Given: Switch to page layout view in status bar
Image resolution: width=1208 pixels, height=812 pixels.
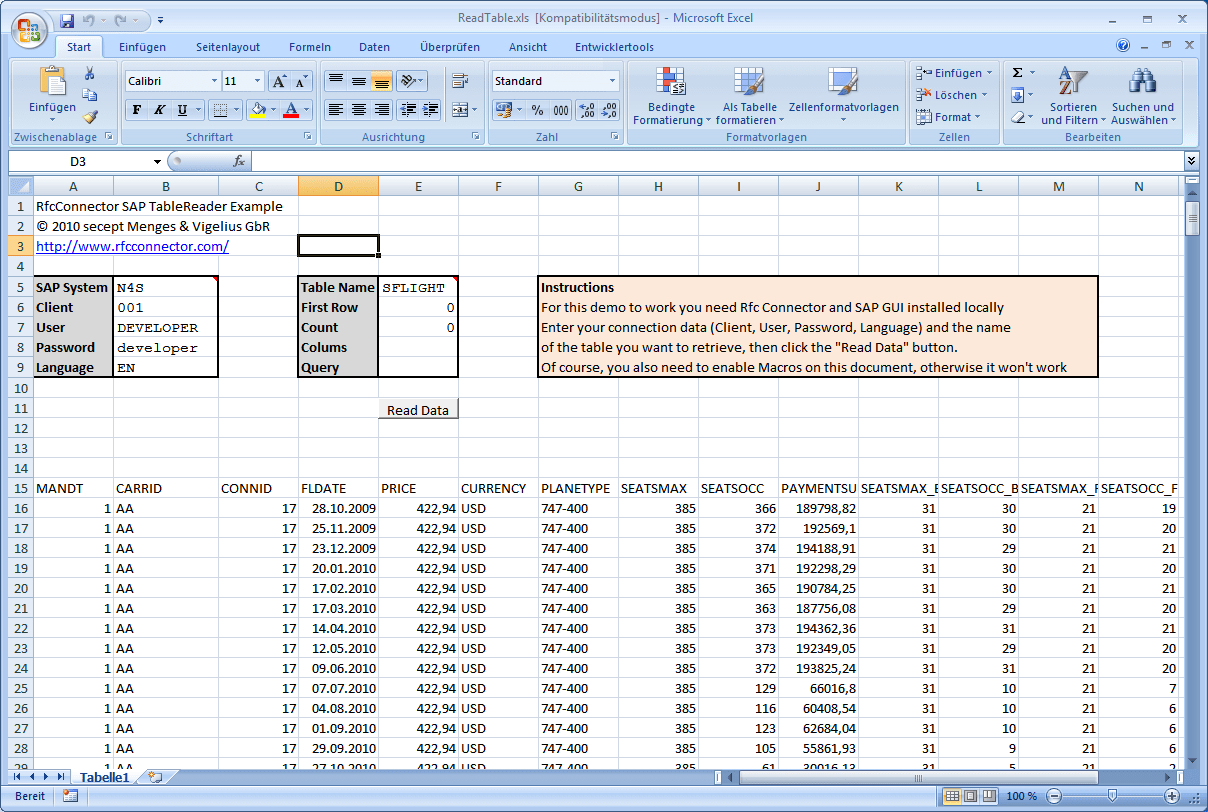Looking at the screenshot, I should [970, 796].
